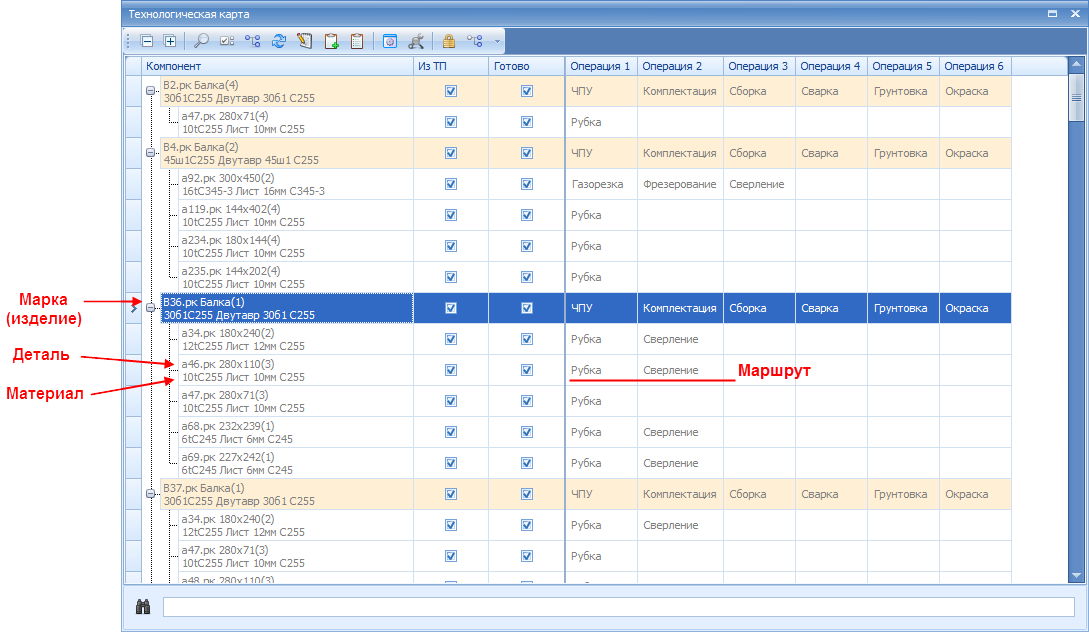Open the toolbar overflow dropdown arrow
The width and height of the screenshot is (1089, 632).
[497, 41]
